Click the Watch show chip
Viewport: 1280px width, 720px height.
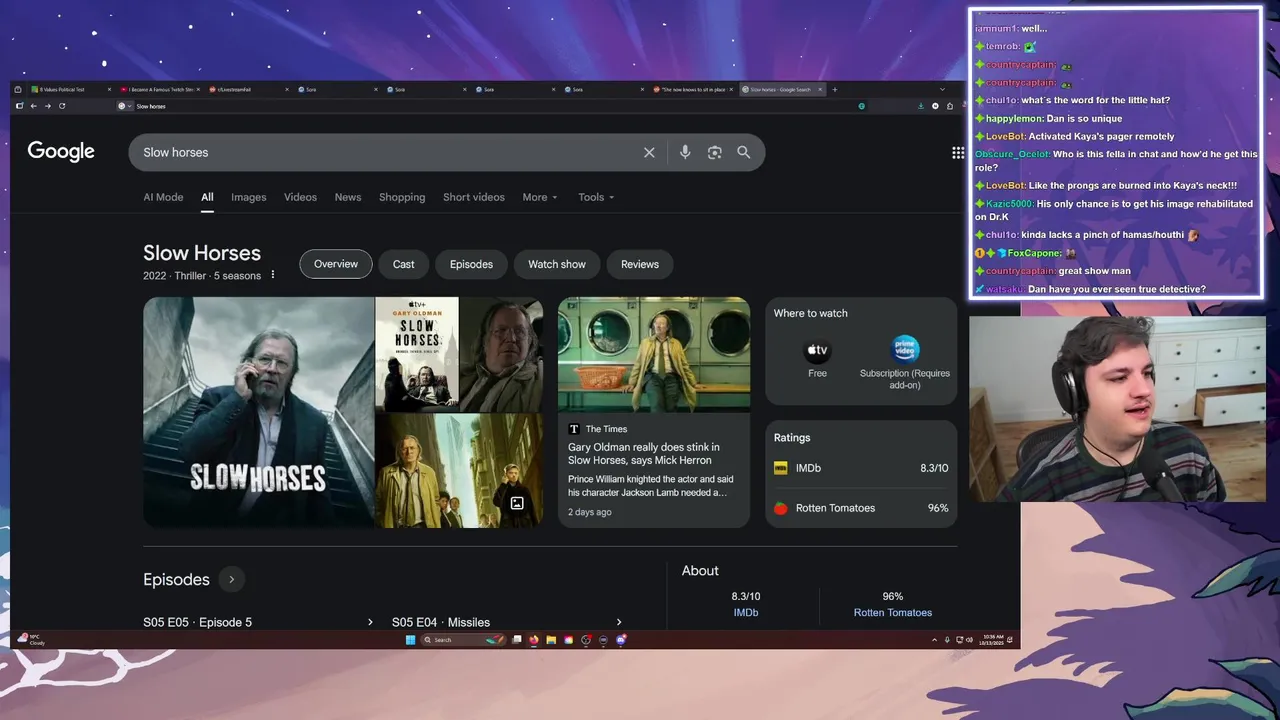[x=557, y=264]
